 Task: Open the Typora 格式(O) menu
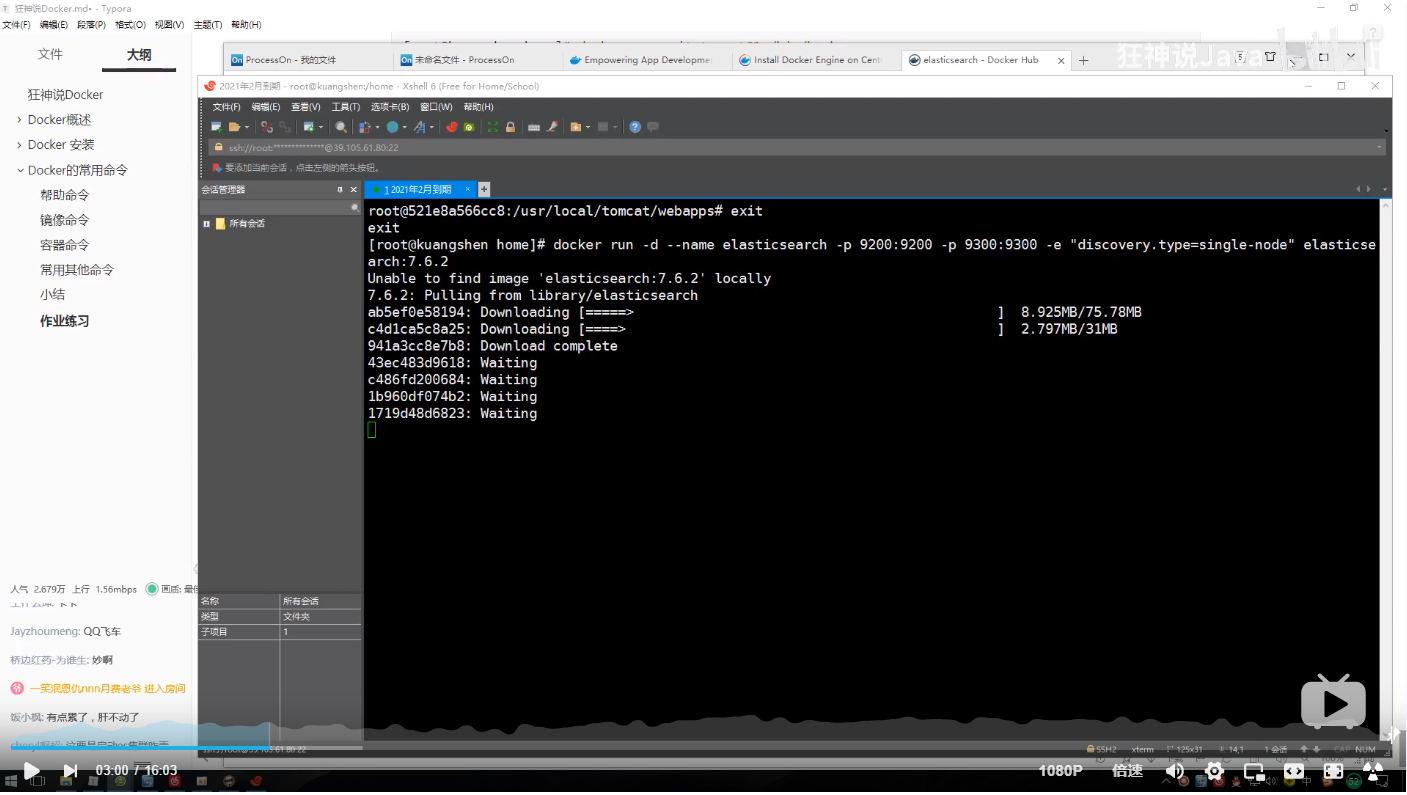pos(130,24)
